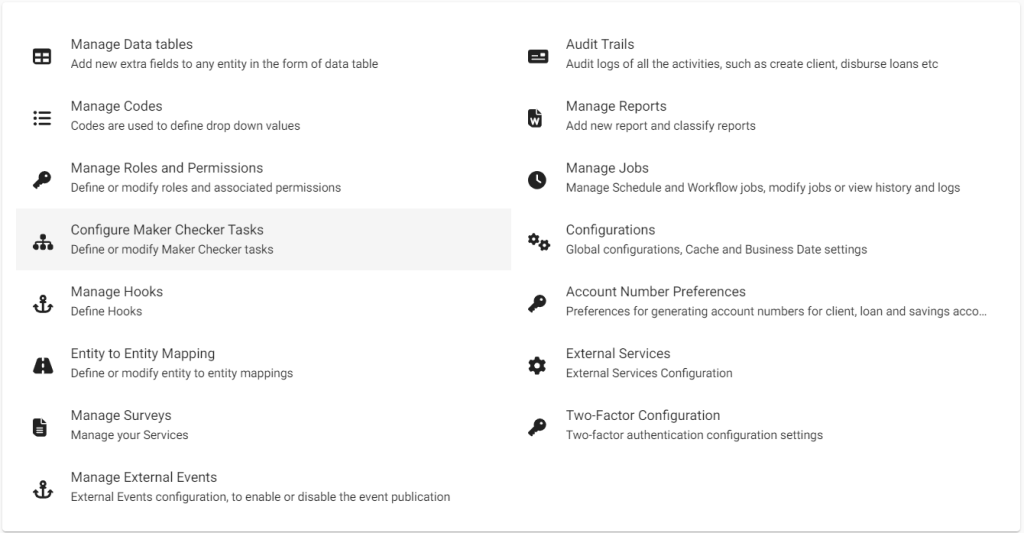Open Configure Maker Checker Tasks
1024x533 pixels.
point(167,230)
